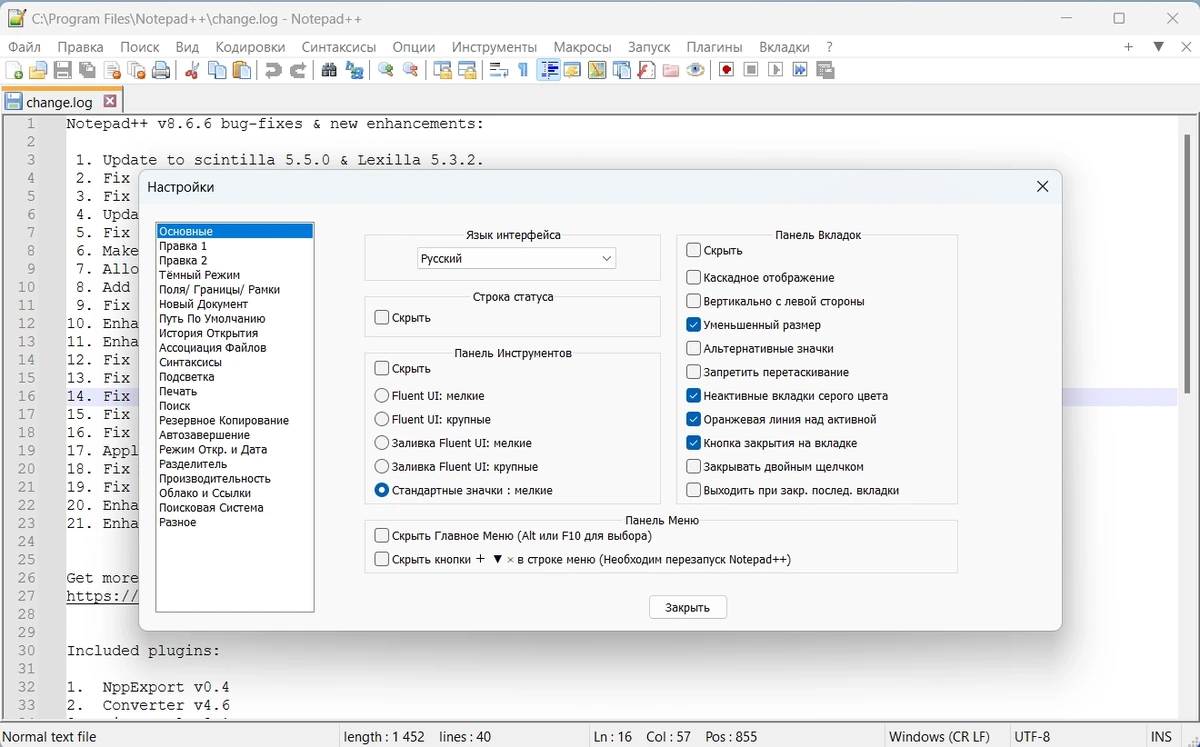Viewport: 1200px width, 747px height.
Task: Click the Paste clipboard icon
Action: pos(241,70)
